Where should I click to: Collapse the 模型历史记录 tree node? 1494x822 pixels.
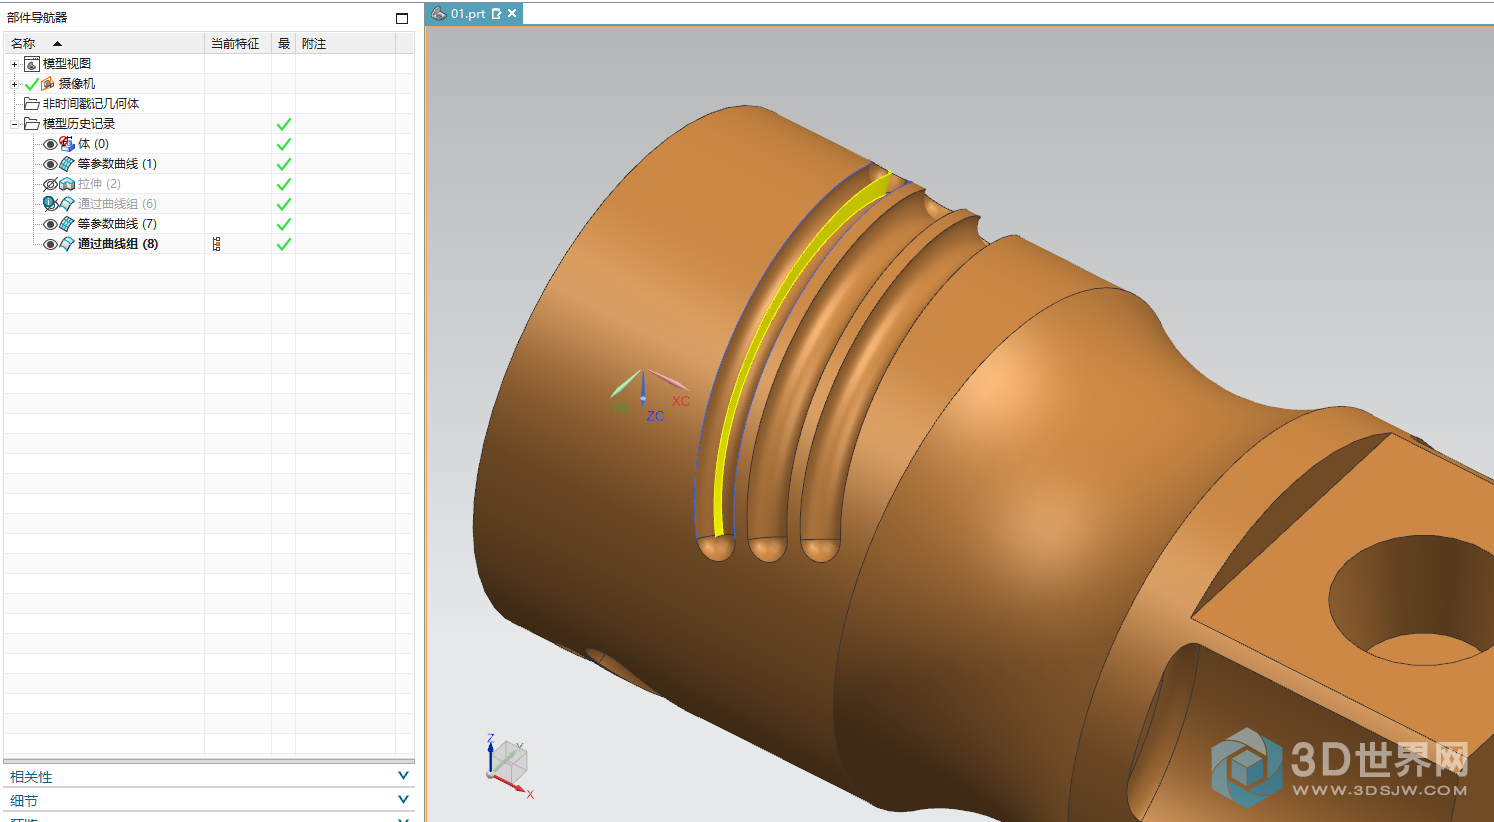pos(15,124)
